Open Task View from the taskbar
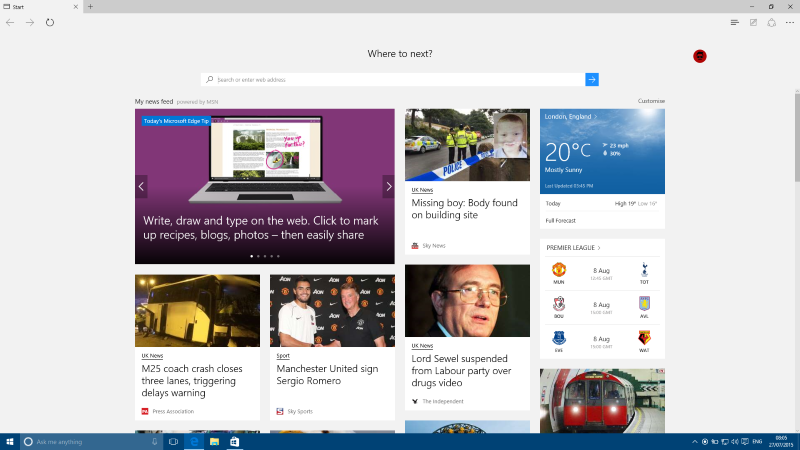 pos(173,442)
